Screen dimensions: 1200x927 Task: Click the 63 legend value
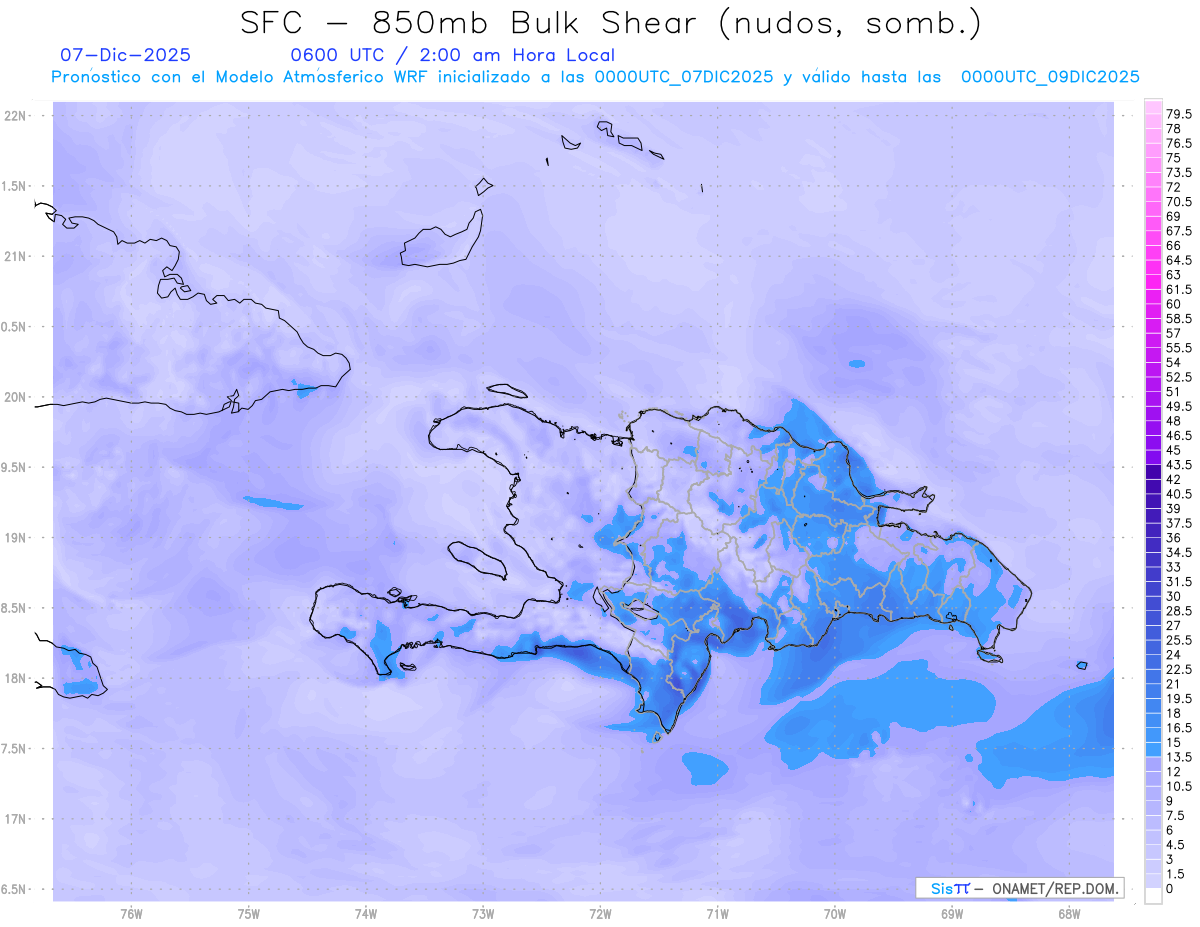click(1173, 274)
